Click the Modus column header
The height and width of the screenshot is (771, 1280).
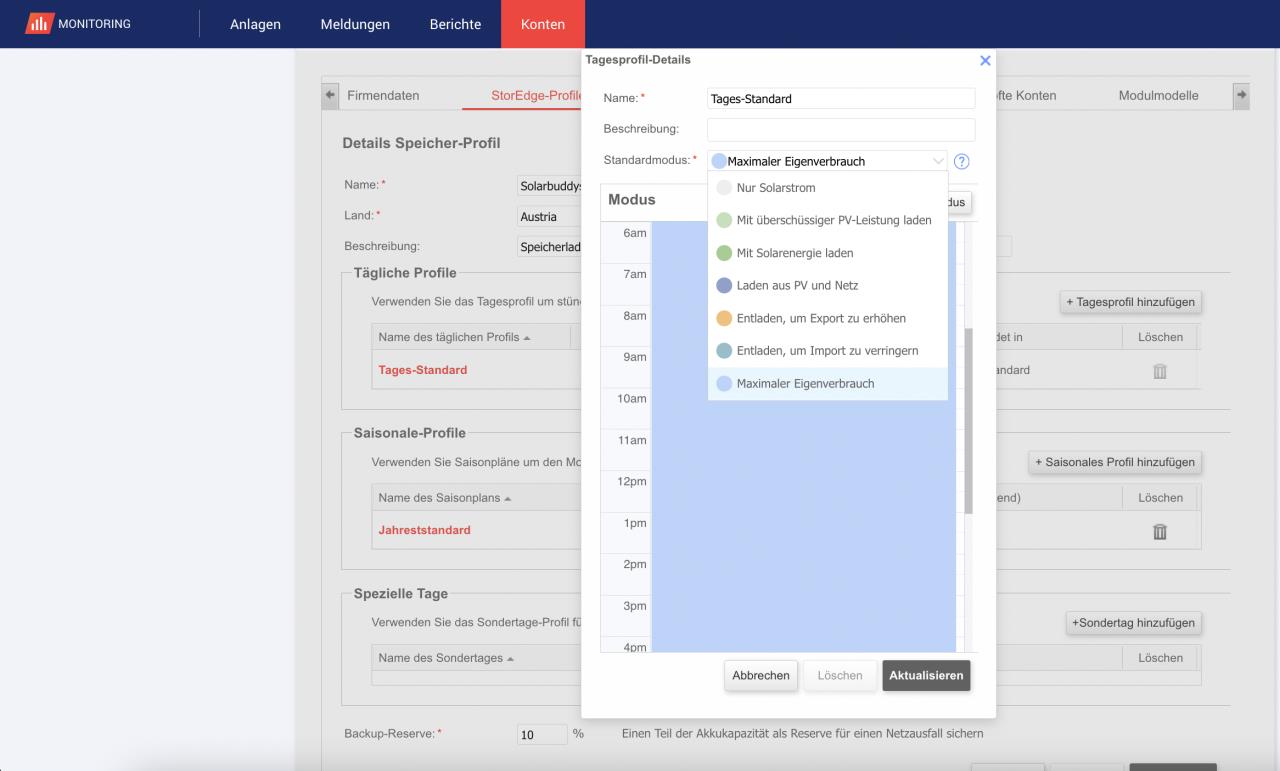tap(632, 200)
